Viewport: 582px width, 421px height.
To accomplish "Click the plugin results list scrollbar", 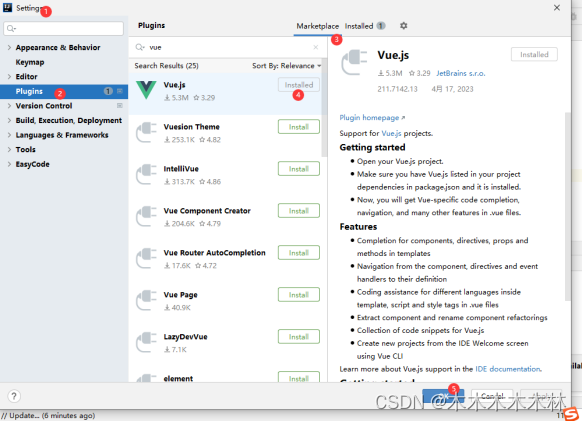I will click(x=324, y=108).
